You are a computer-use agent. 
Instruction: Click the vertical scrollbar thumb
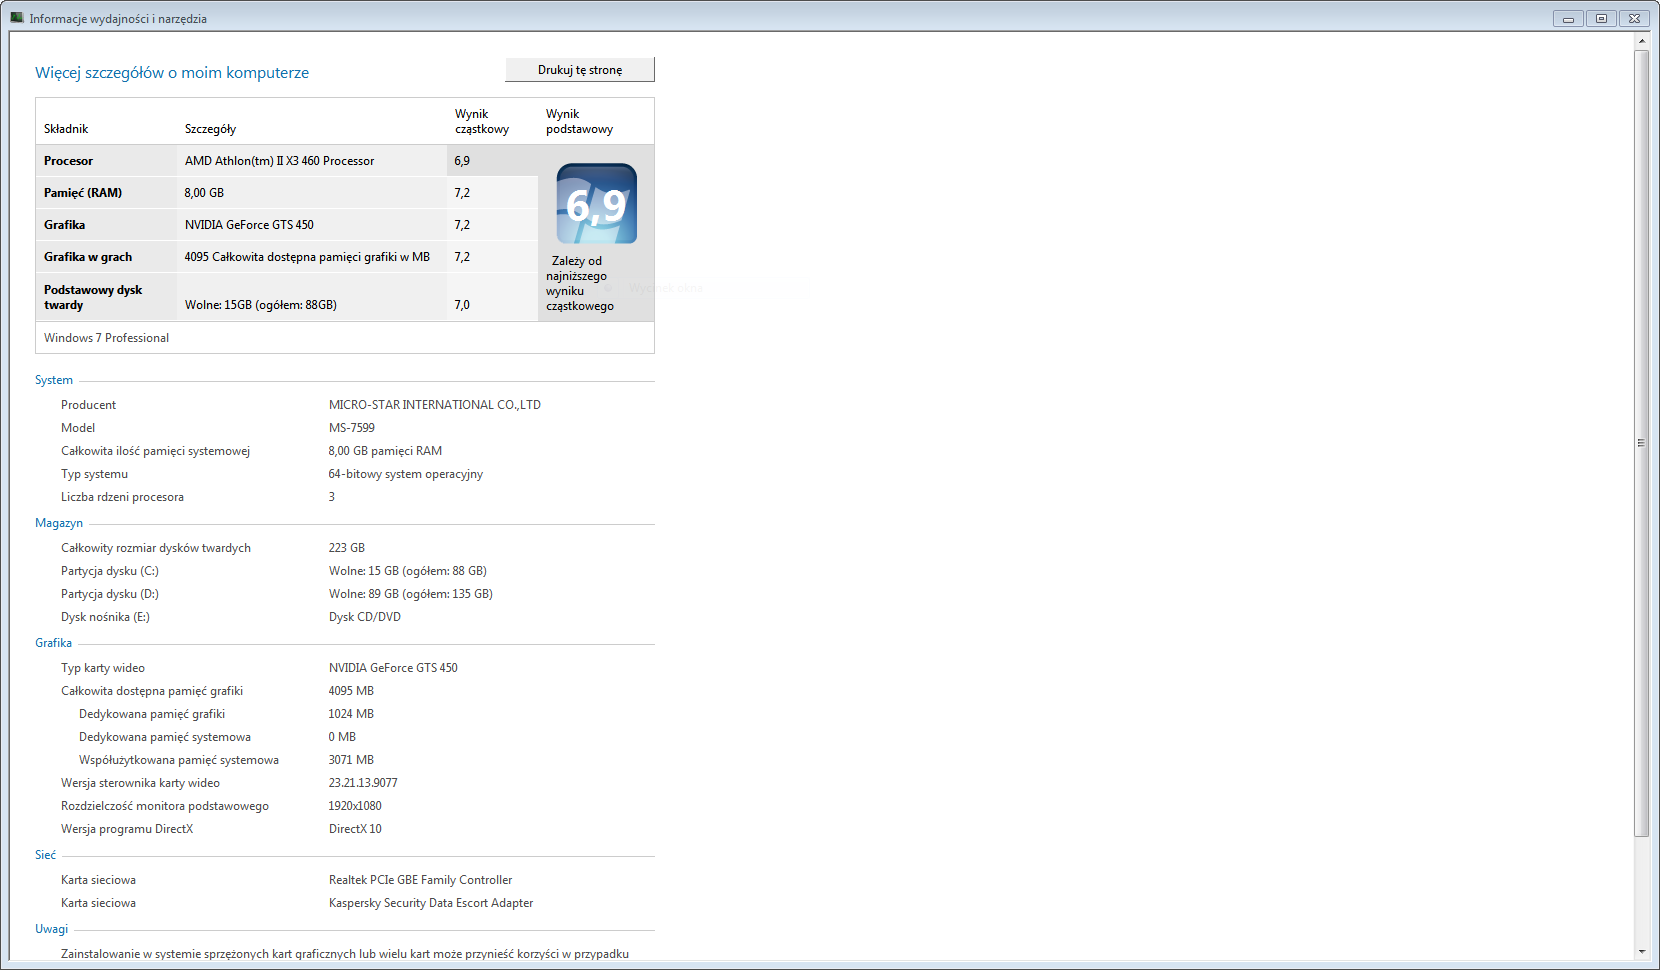pyautogui.click(x=1641, y=442)
